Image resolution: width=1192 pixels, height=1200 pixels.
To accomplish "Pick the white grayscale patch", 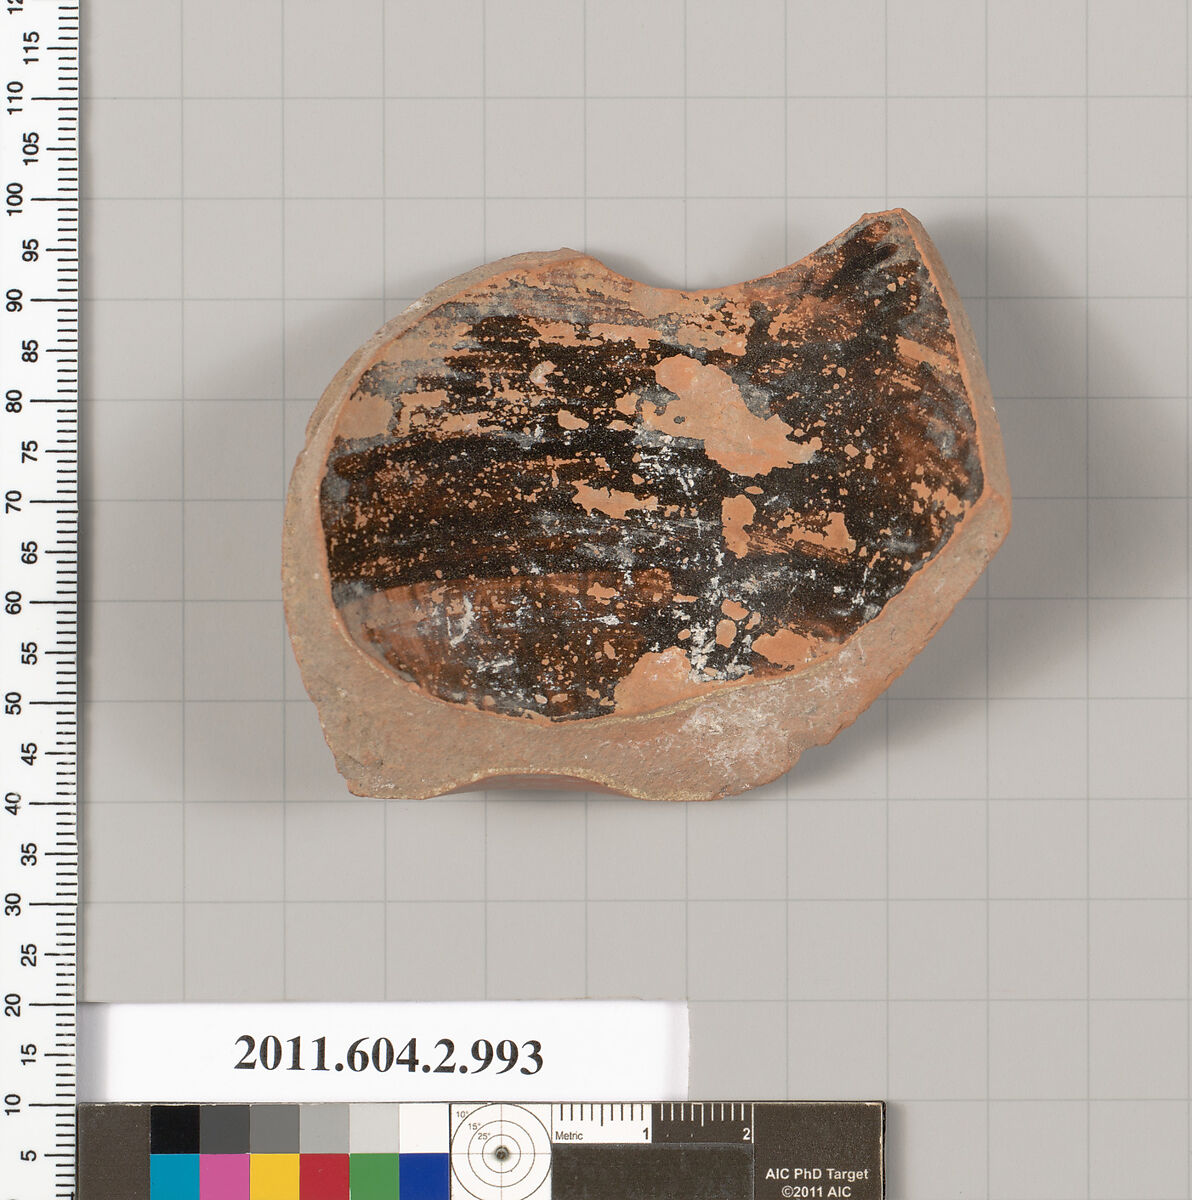I will (x=424, y=1129).
